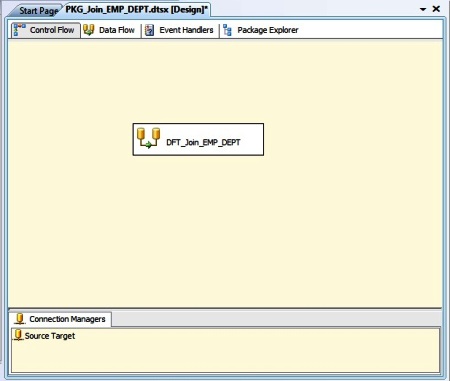
Task: Select the PKG_Join_EMP_DEPT.dtsx design tab
Action: tap(136, 9)
